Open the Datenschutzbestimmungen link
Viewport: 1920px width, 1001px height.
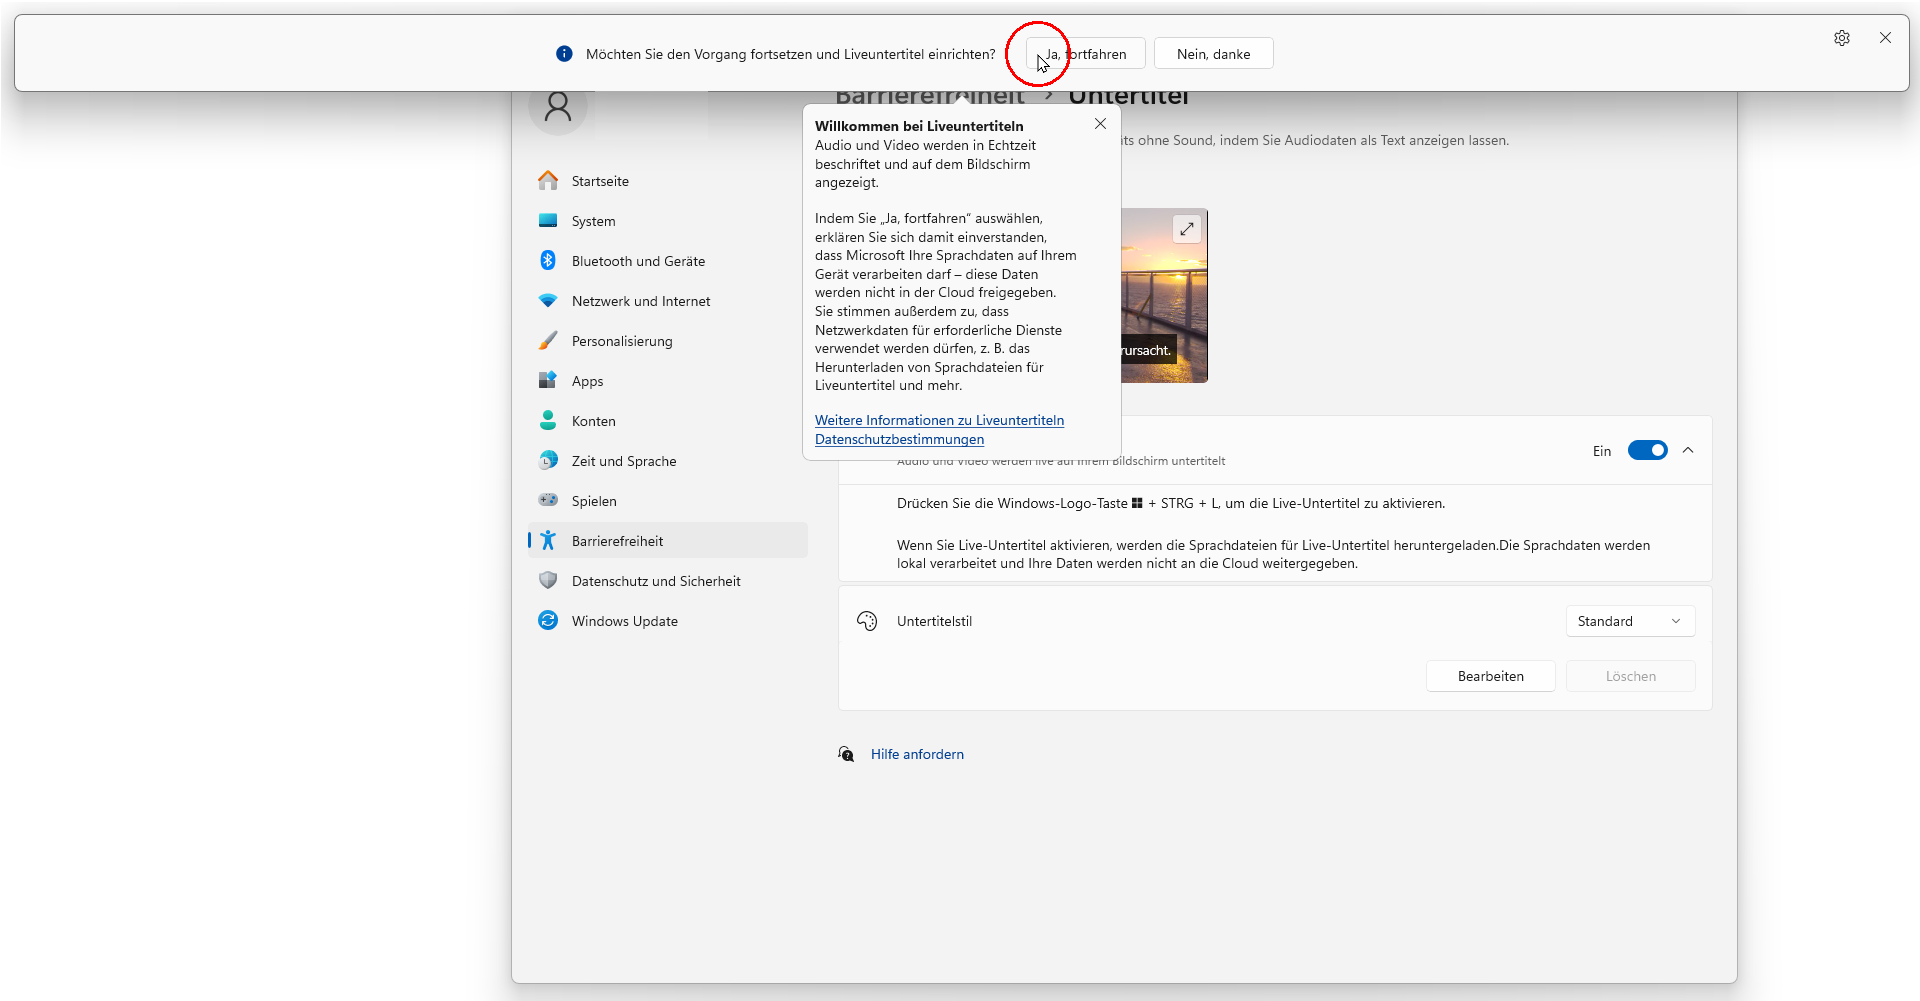(x=899, y=439)
